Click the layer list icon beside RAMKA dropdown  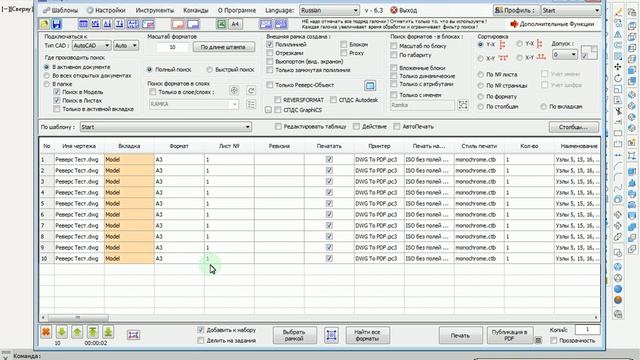click(251, 104)
